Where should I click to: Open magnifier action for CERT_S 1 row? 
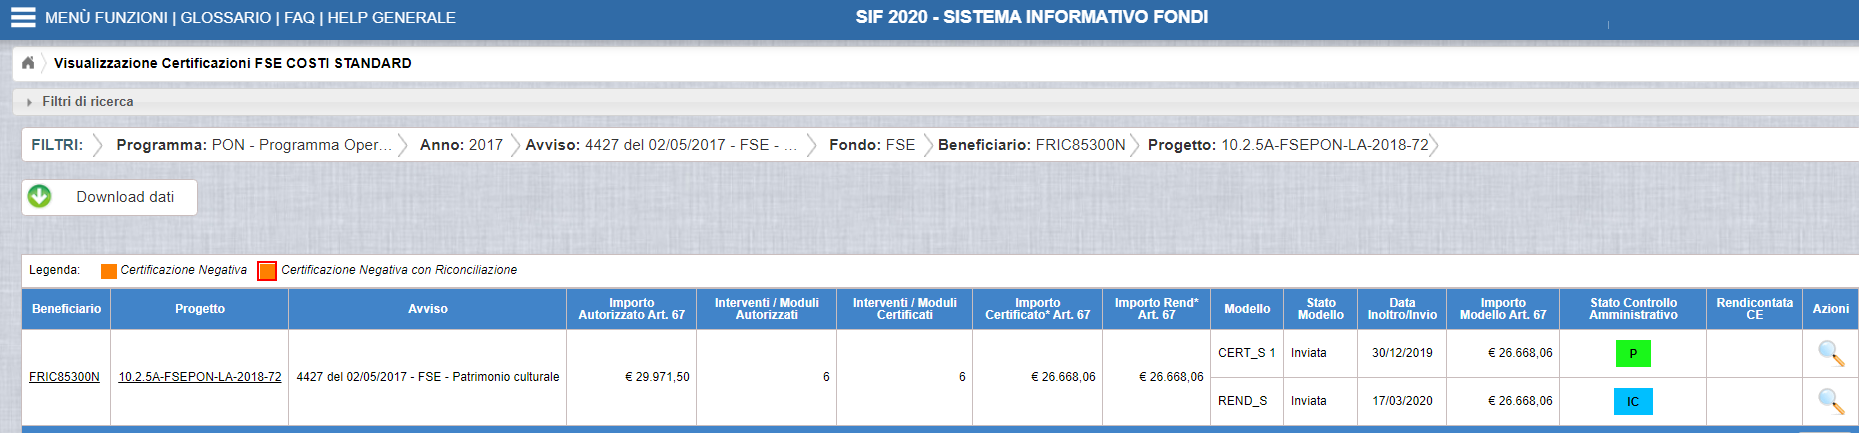(x=1830, y=353)
